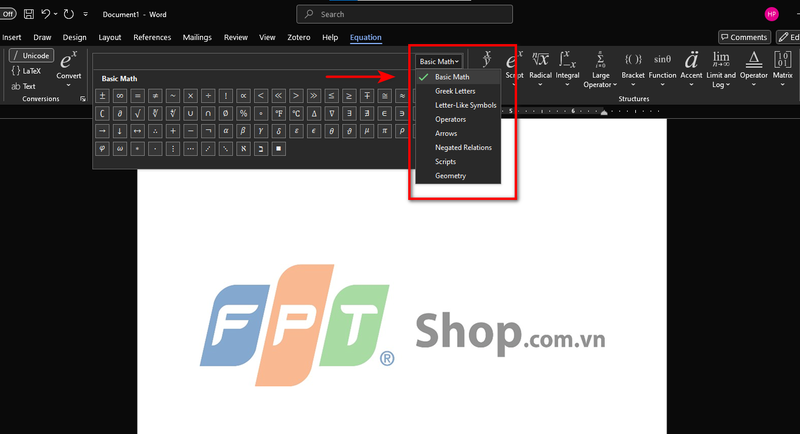
Task: Click the Save icon in title bar
Action: tap(29, 14)
